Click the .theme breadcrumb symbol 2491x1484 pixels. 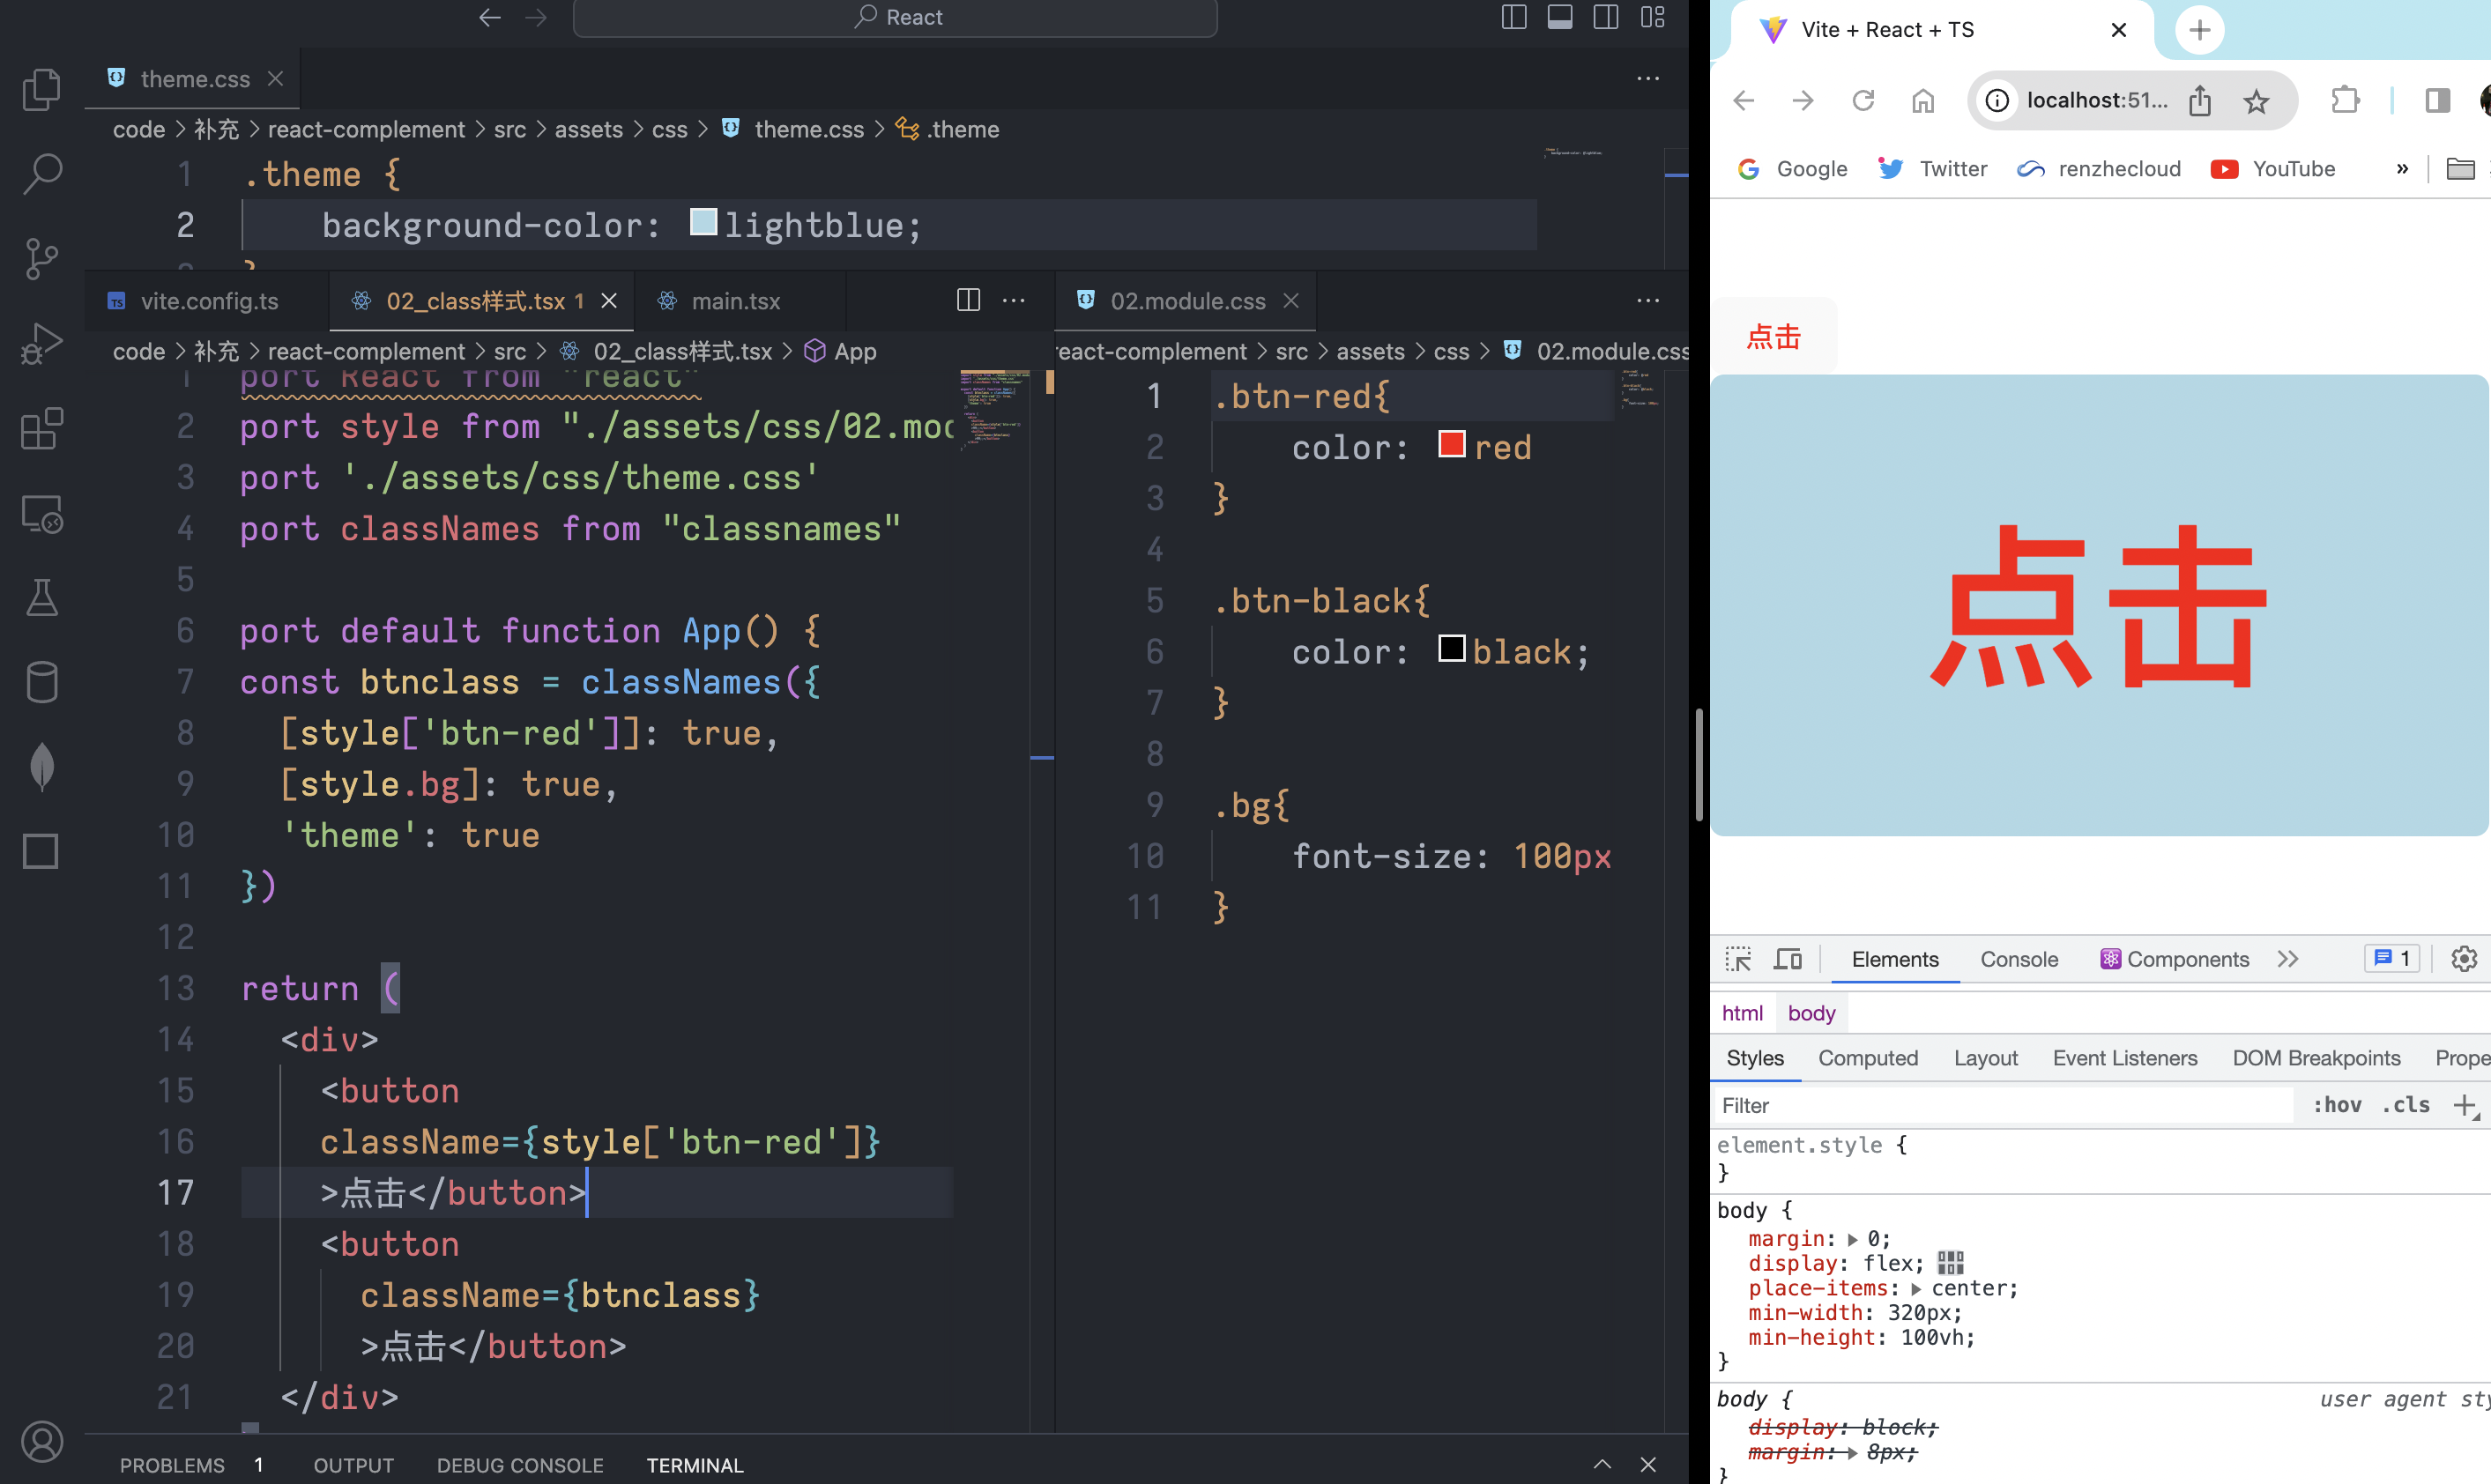pos(947,129)
